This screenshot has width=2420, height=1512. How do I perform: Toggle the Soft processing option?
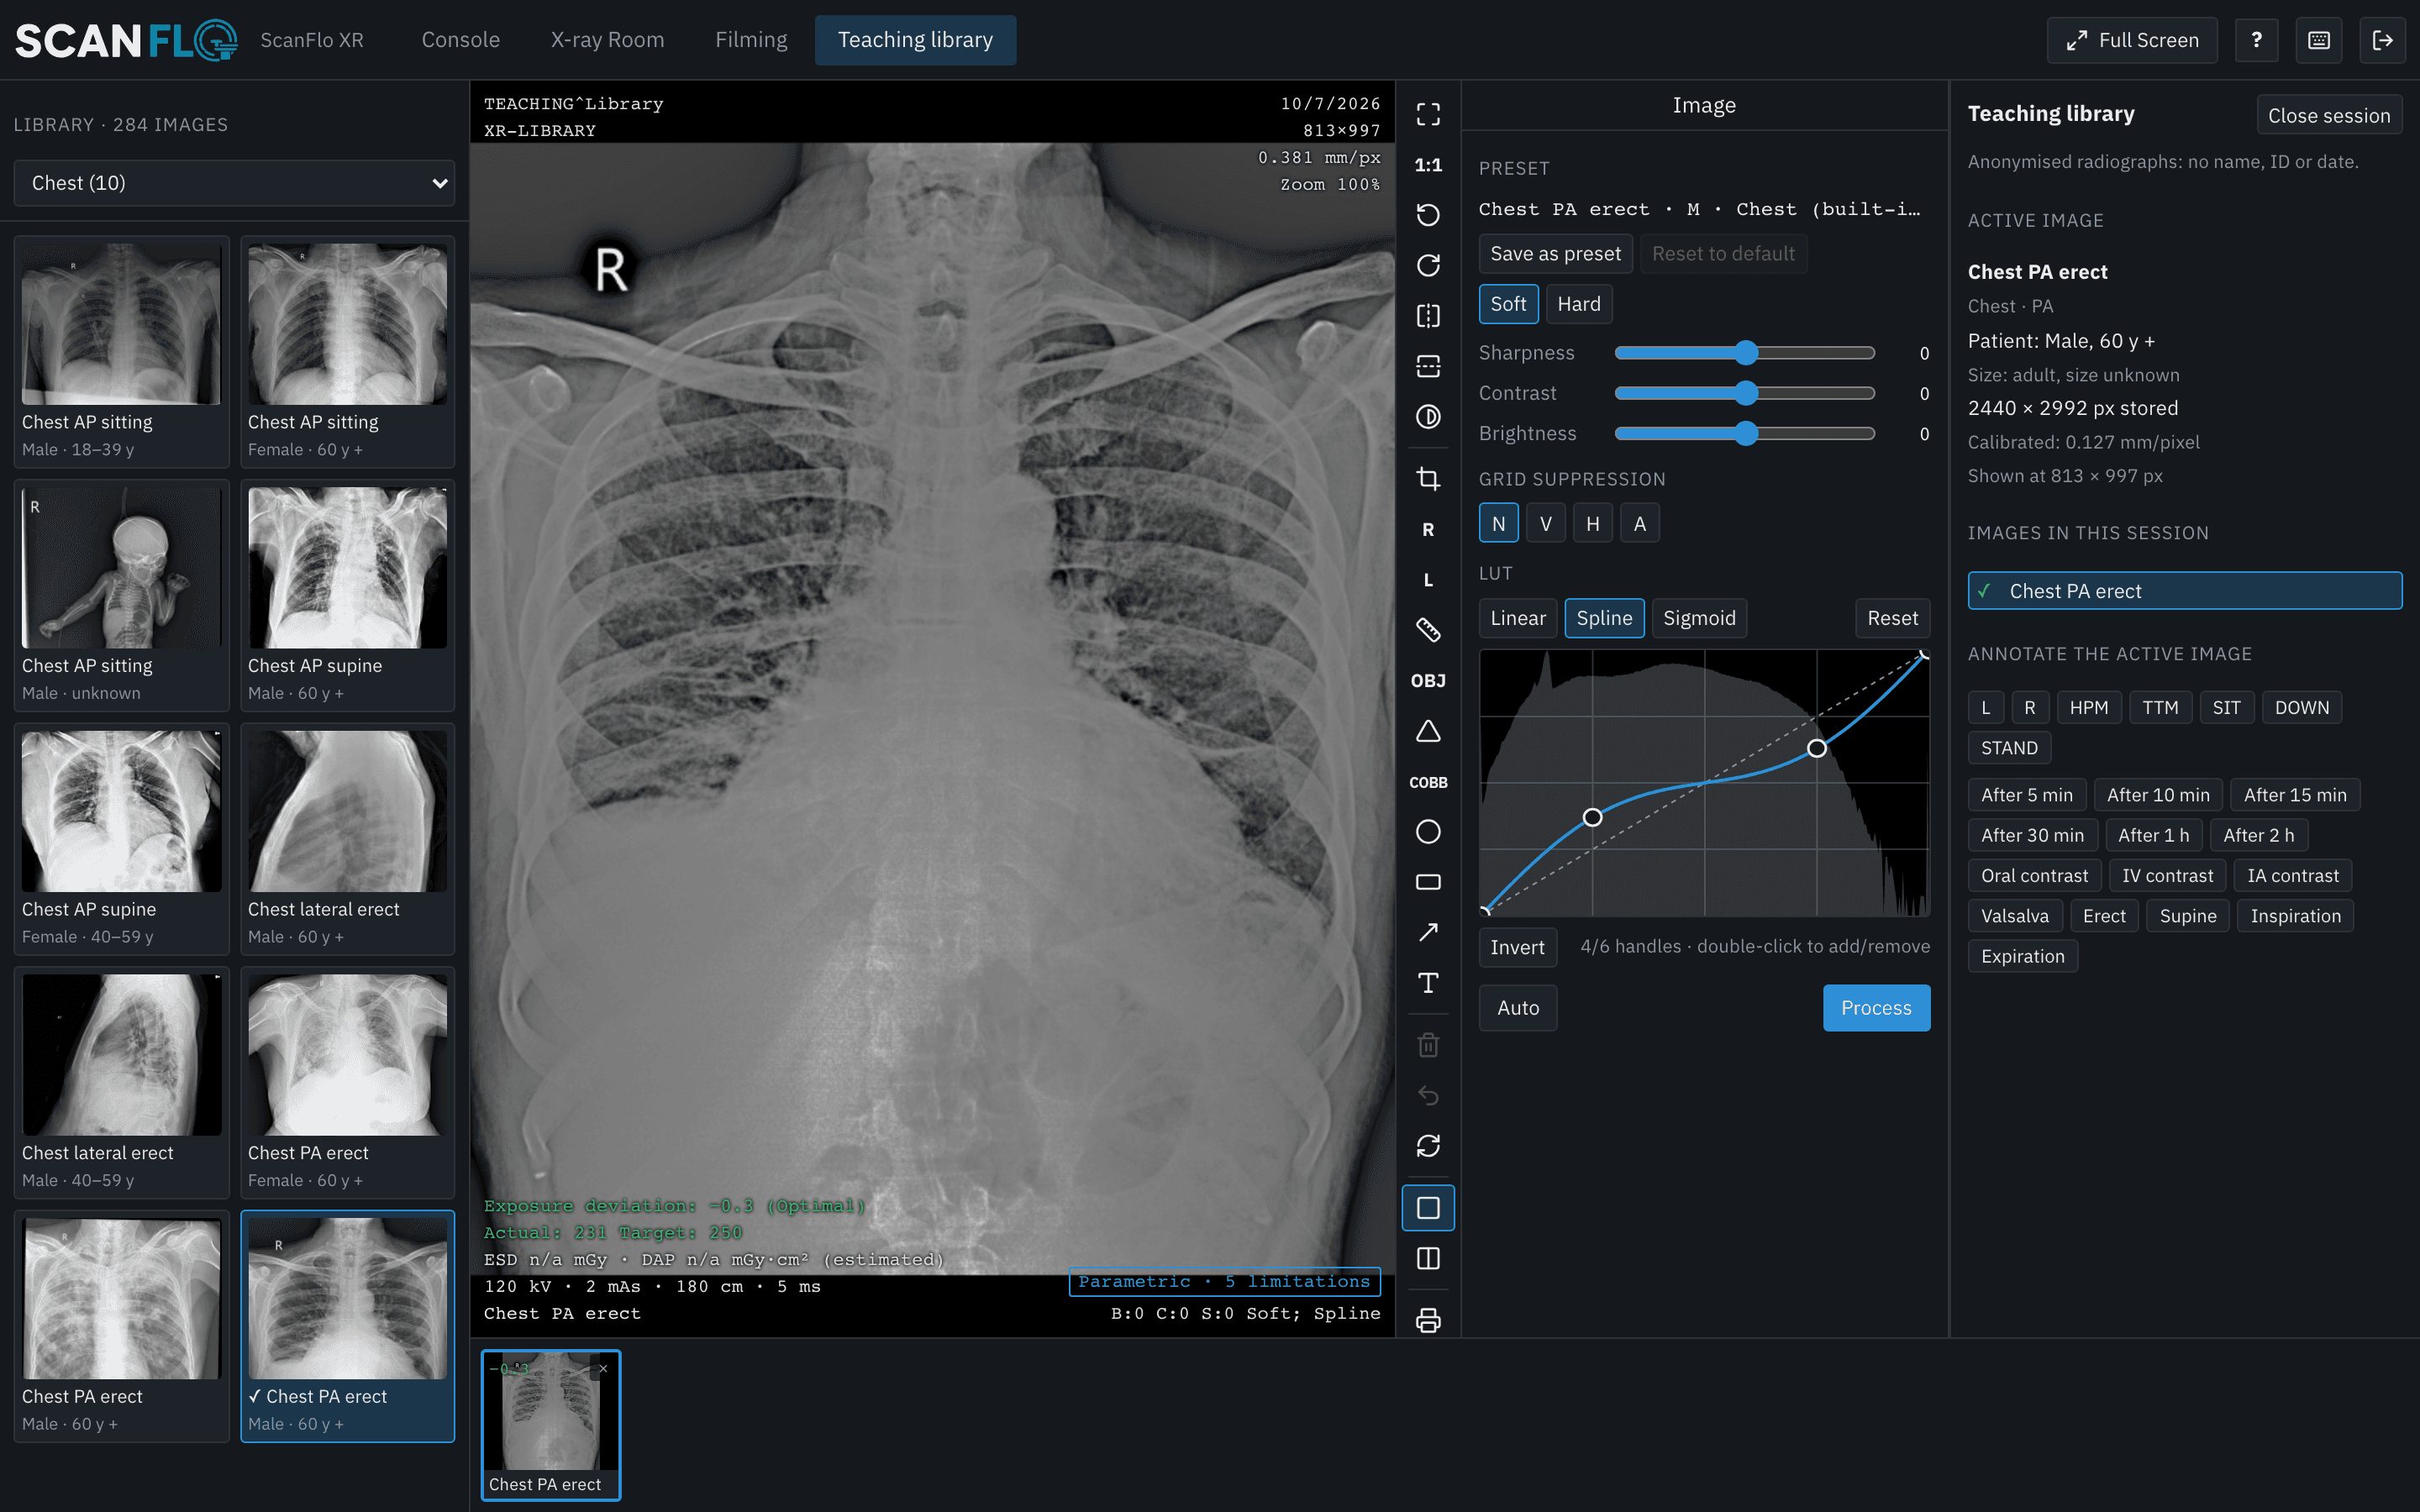(1508, 304)
